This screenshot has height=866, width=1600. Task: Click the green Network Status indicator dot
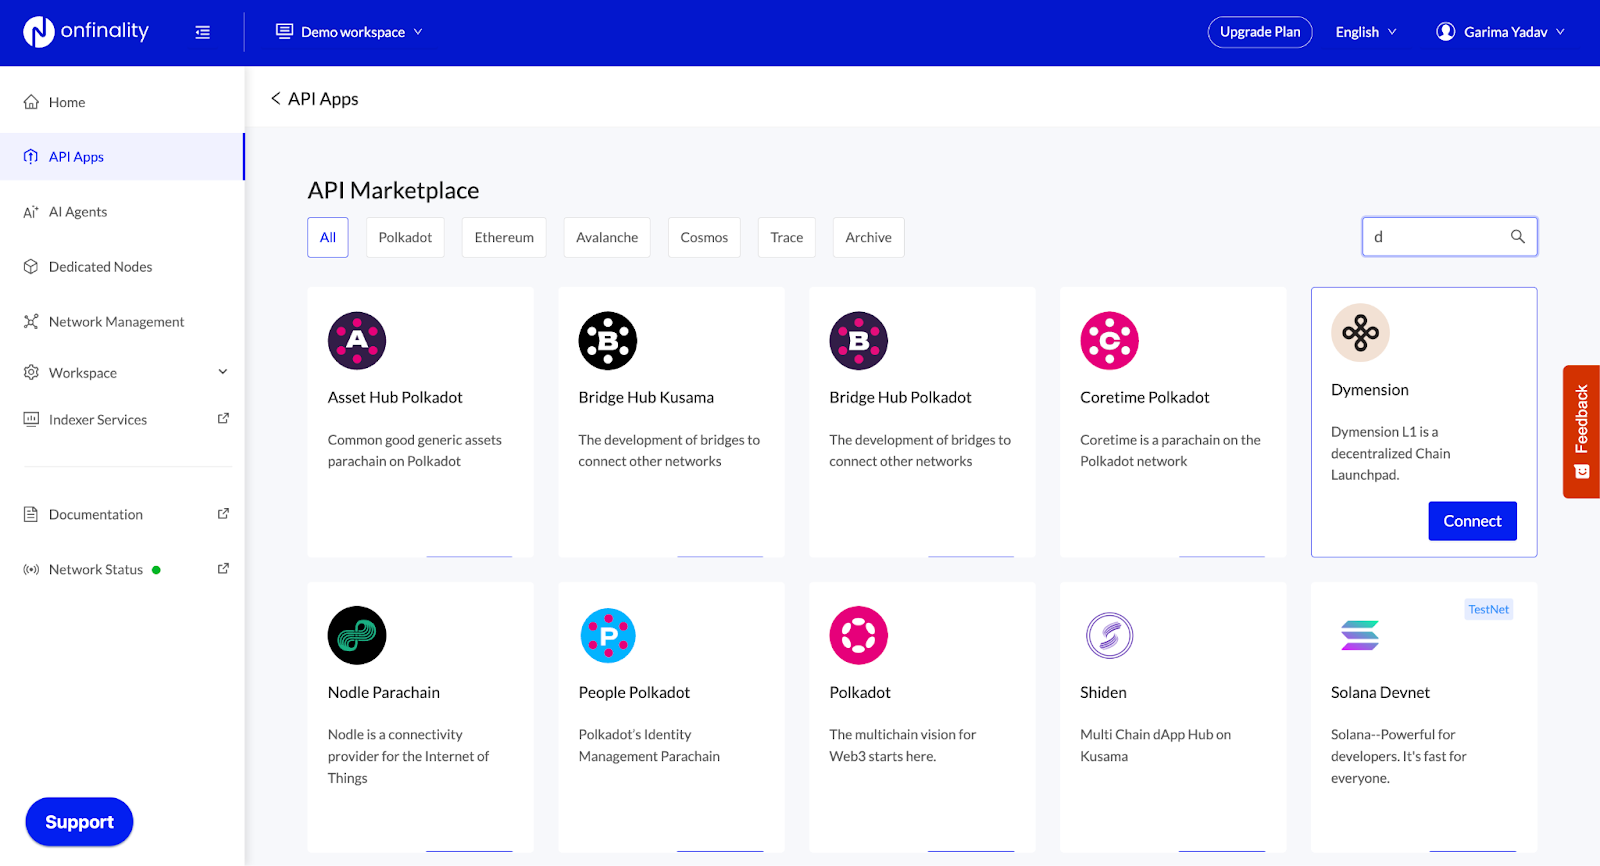pos(156,570)
